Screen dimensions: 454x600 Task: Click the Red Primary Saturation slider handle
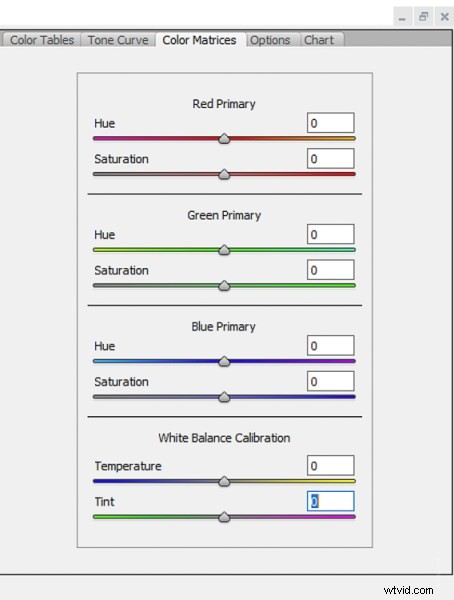coord(224,174)
